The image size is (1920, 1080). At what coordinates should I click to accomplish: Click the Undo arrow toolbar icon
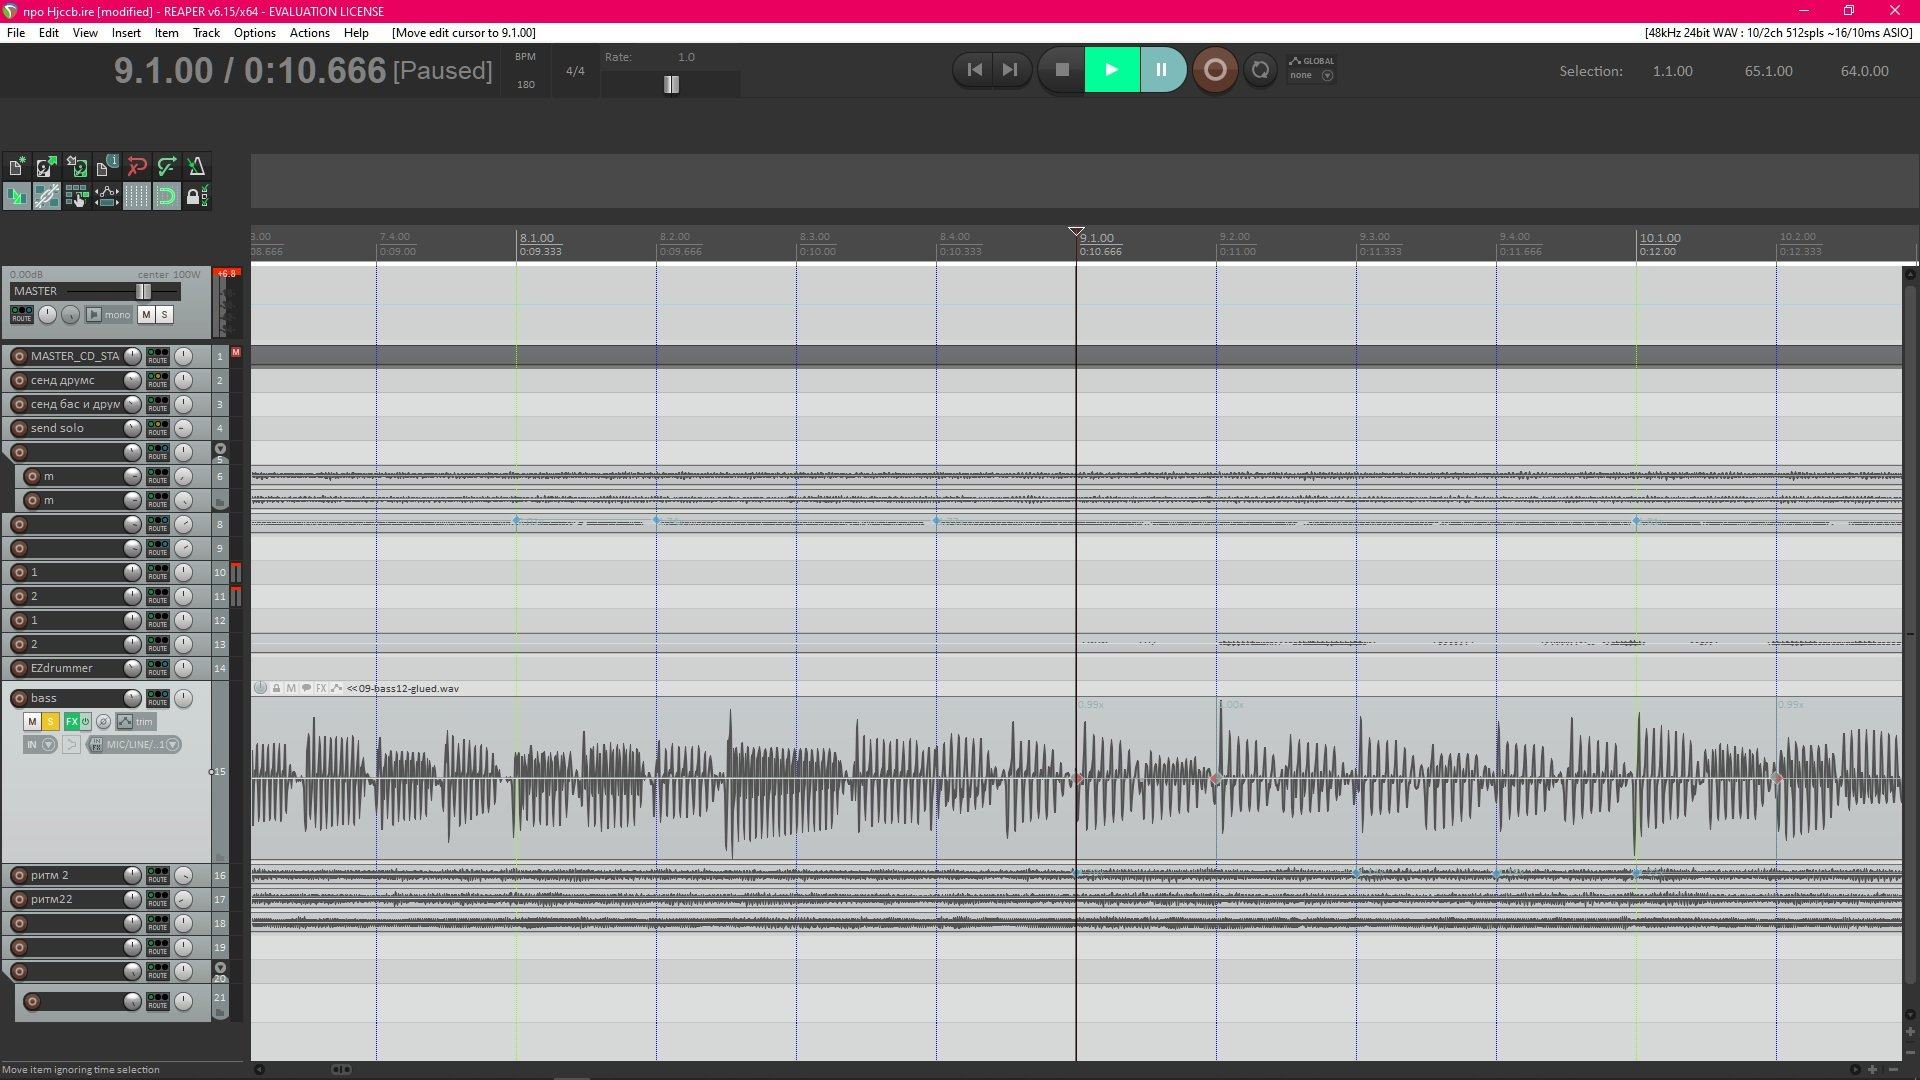[137, 167]
